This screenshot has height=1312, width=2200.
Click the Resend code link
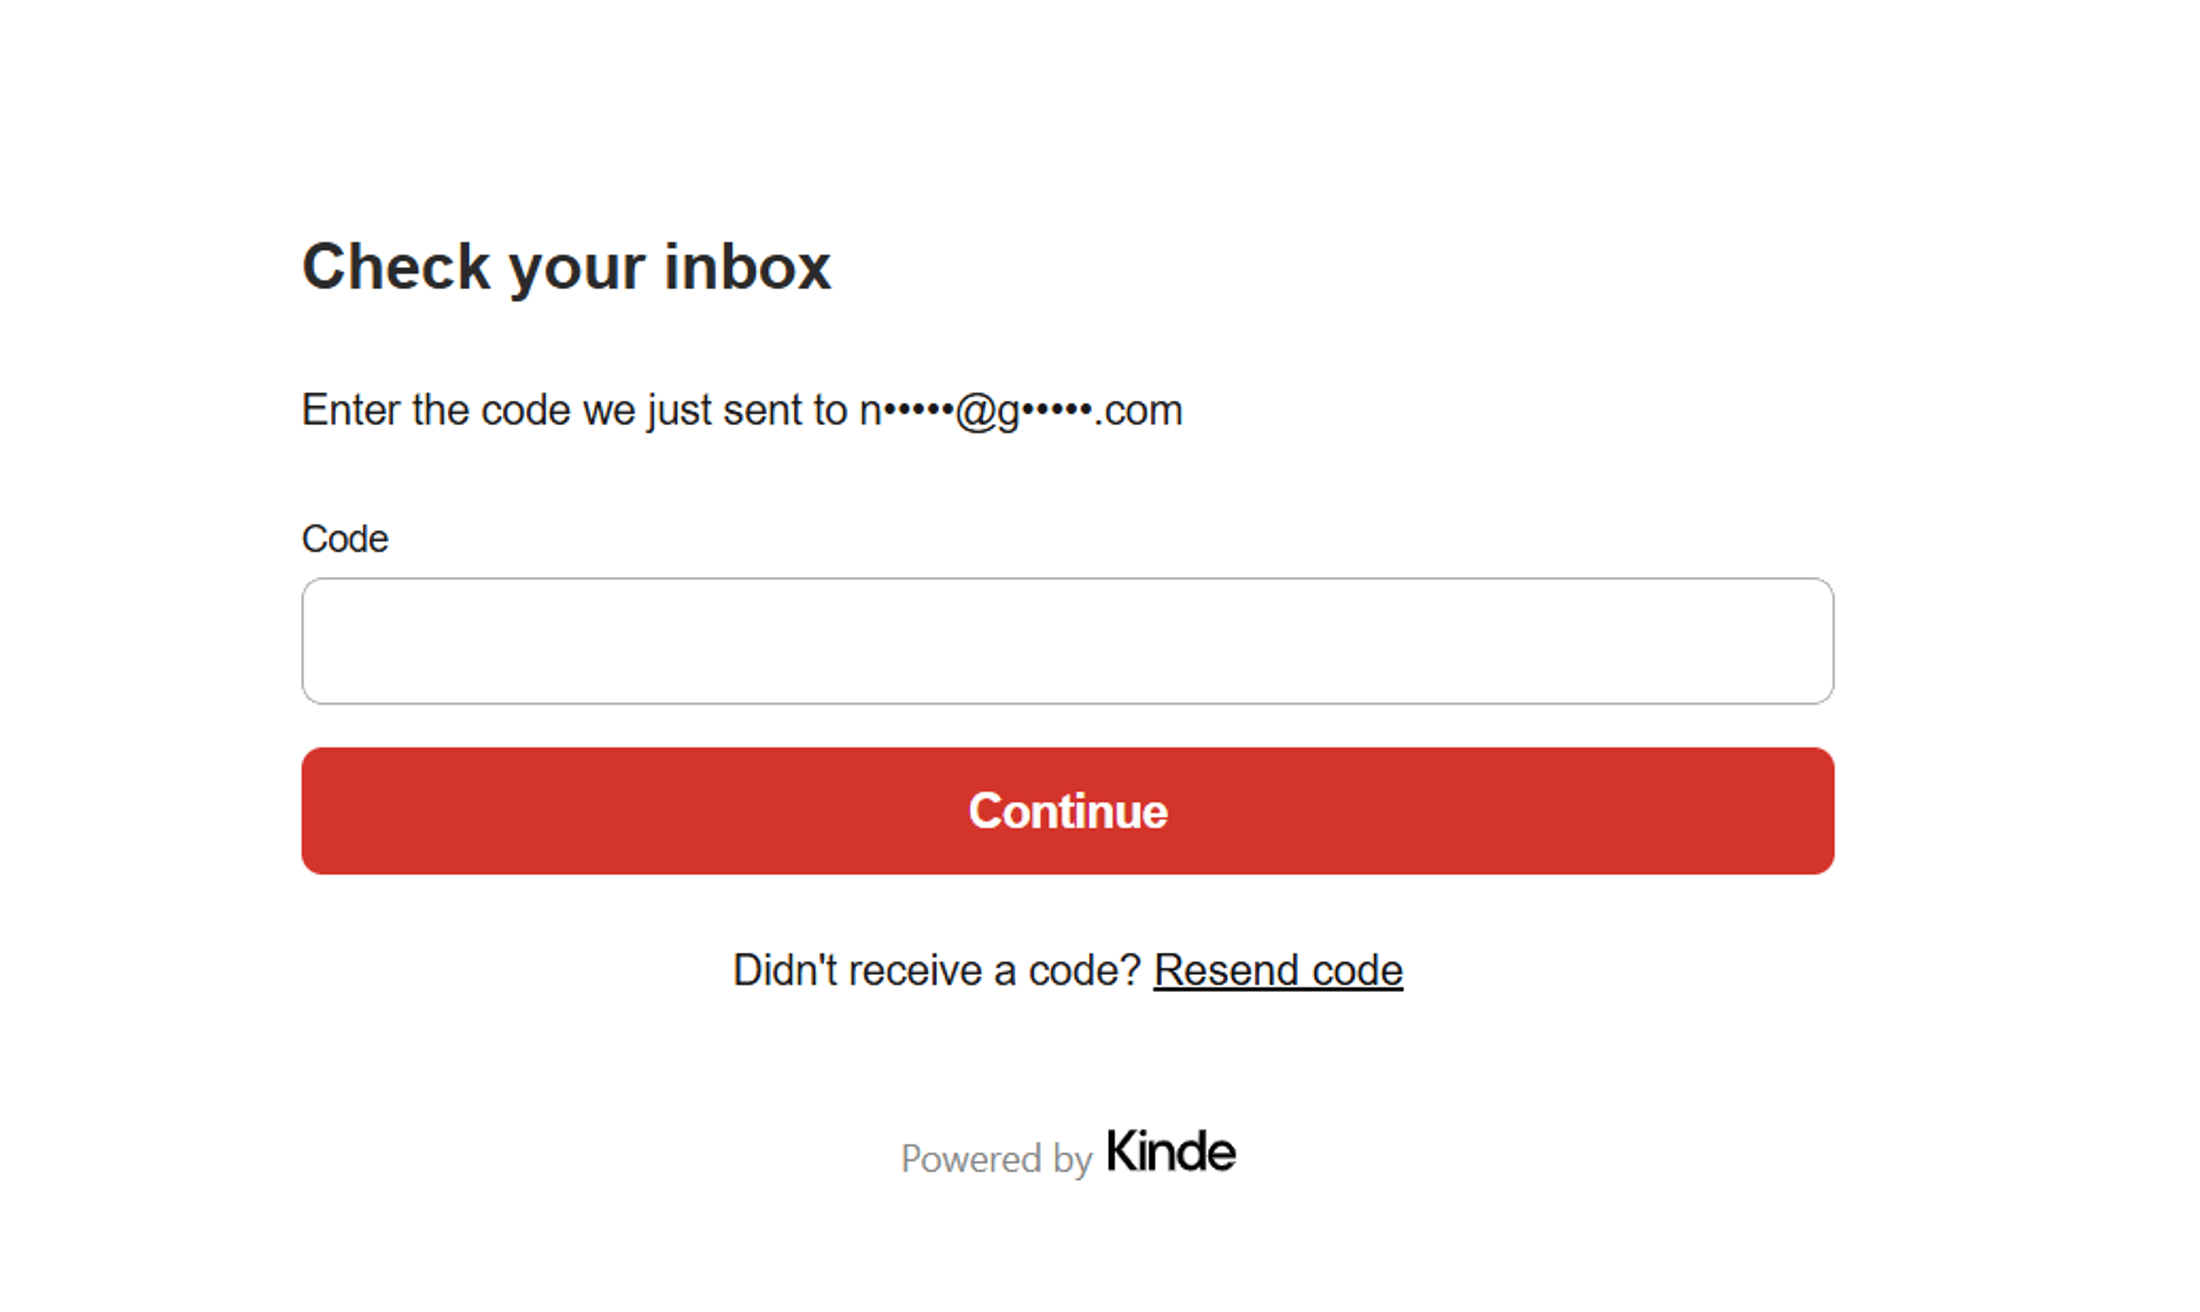point(1277,970)
